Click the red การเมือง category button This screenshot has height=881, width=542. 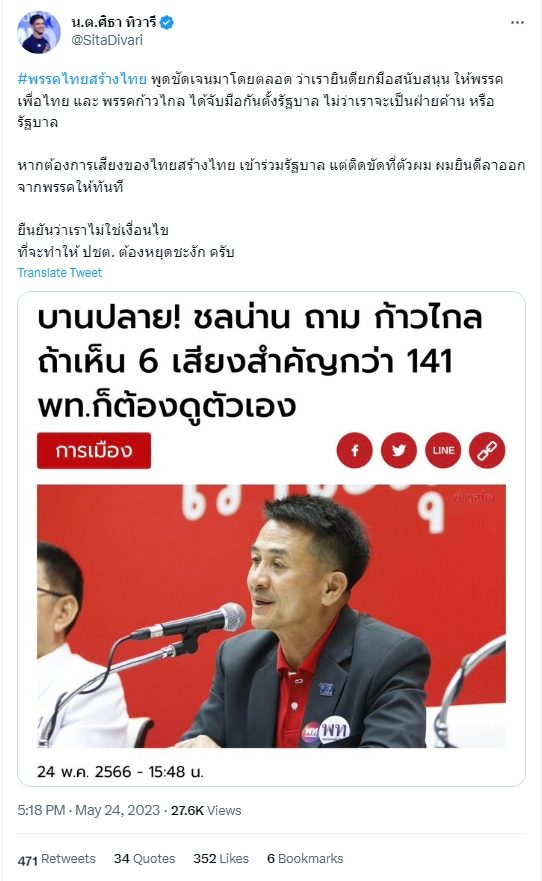tap(94, 450)
